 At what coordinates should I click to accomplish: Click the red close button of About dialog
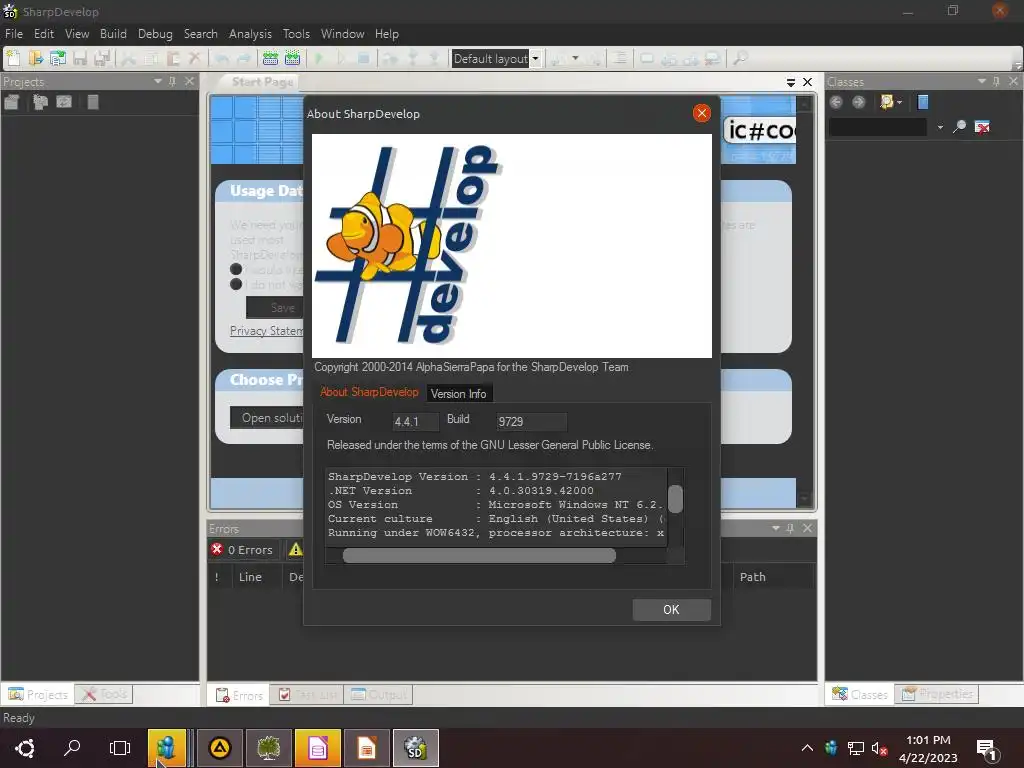pos(701,114)
